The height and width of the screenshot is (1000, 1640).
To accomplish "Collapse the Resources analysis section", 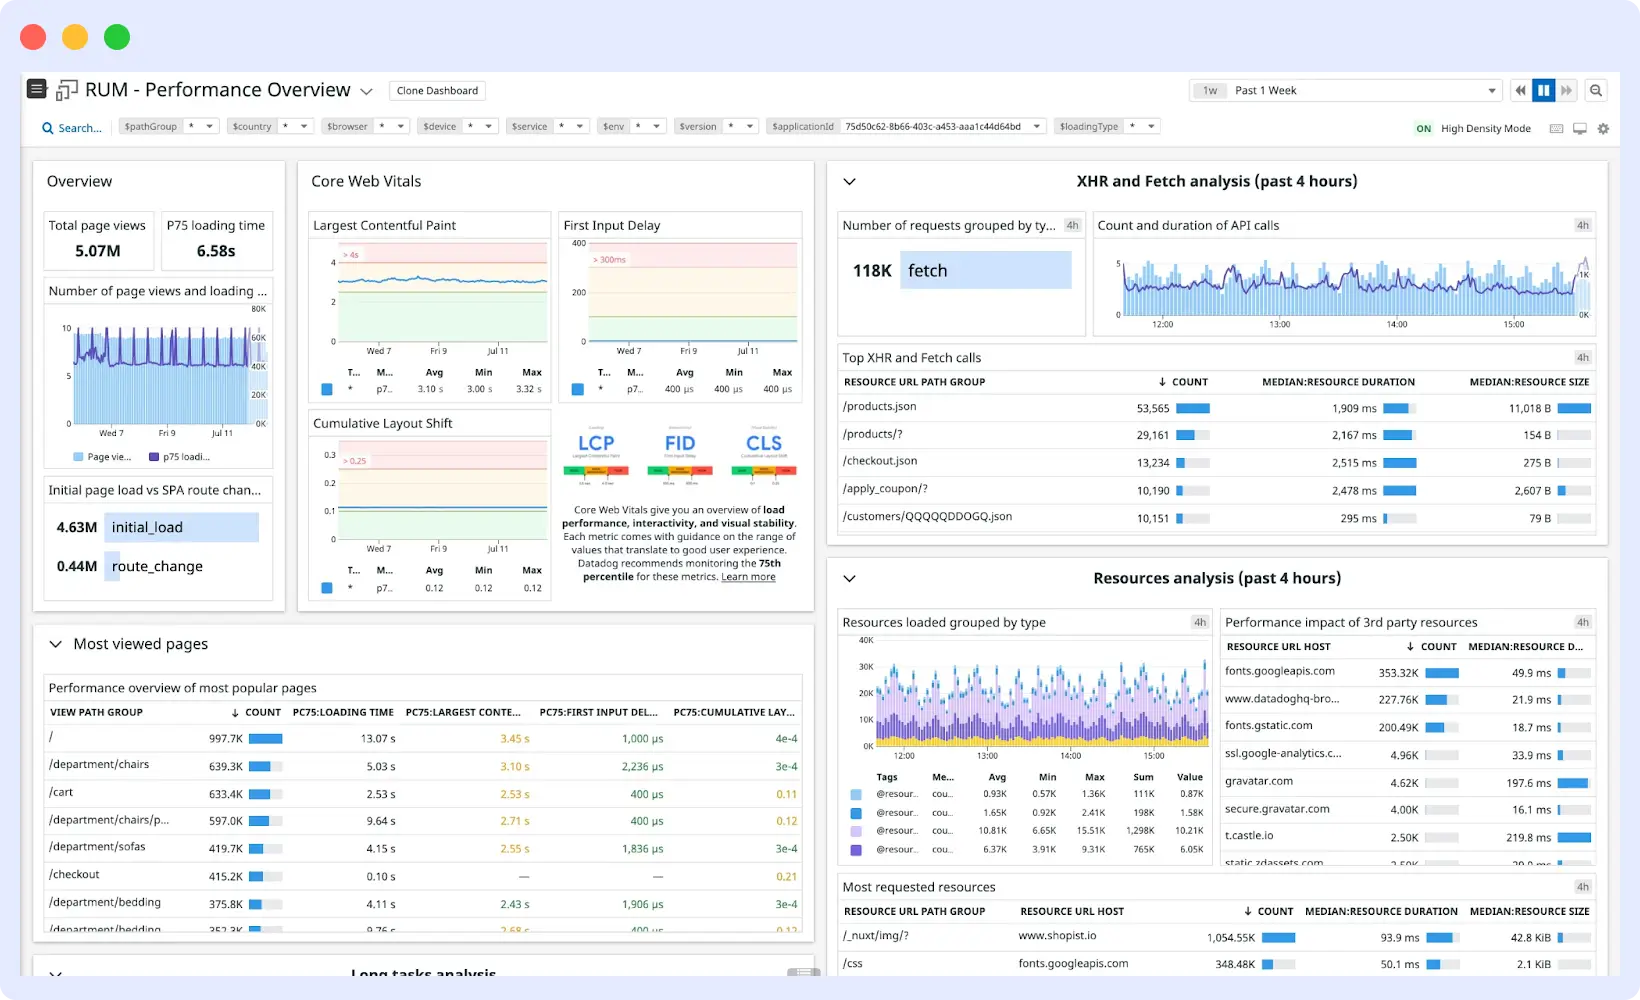I will click(849, 578).
